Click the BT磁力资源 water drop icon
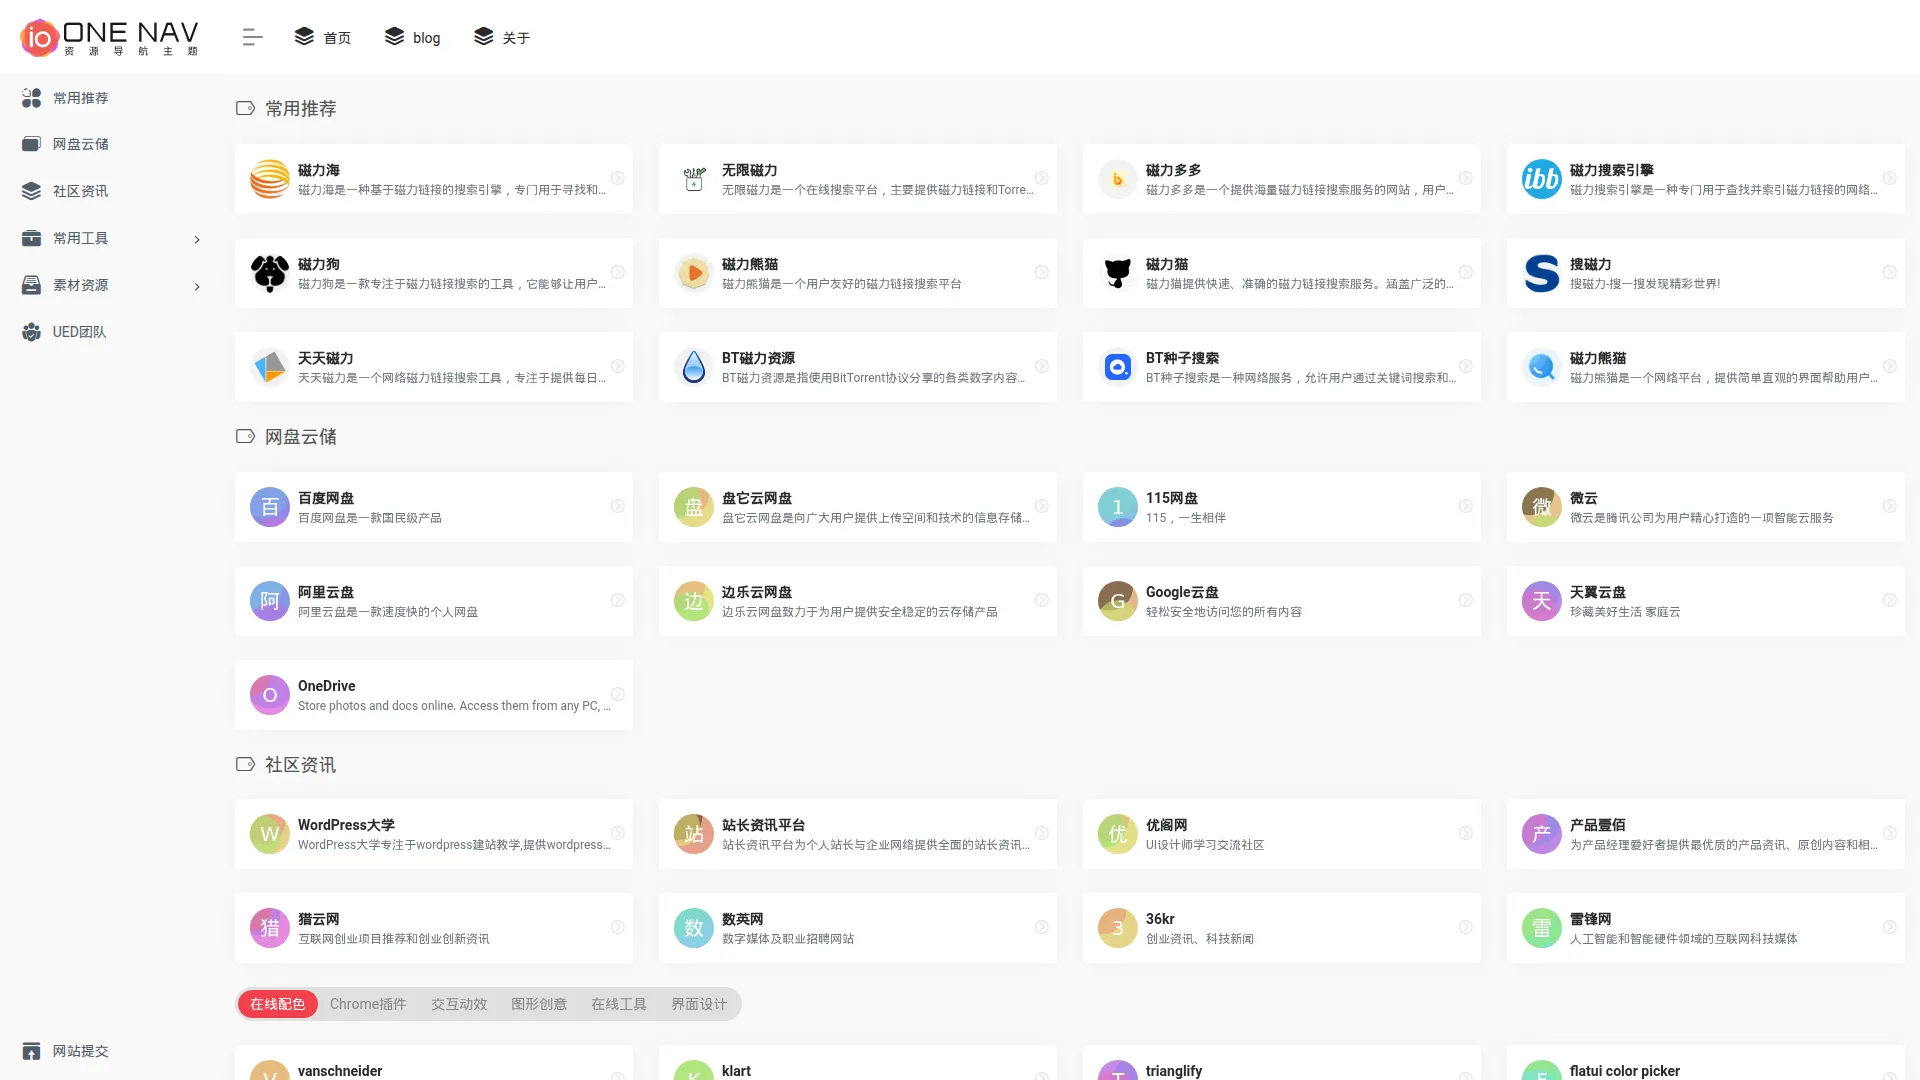This screenshot has height=1080, width=1920. click(693, 367)
